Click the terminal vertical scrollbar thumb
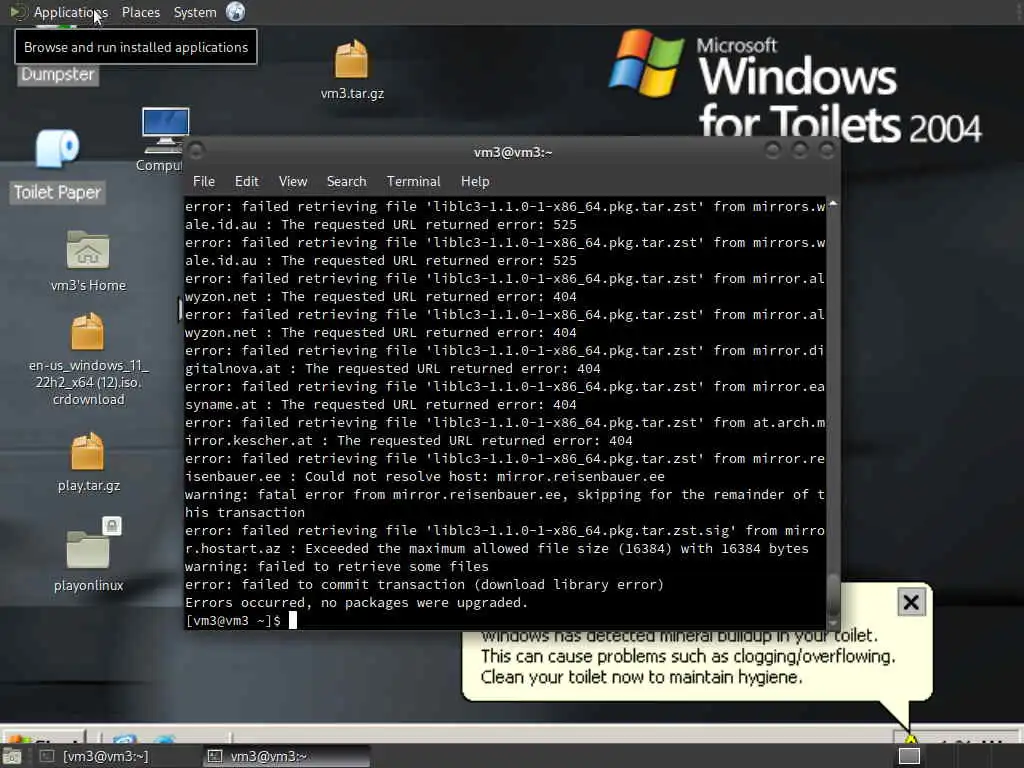The width and height of the screenshot is (1024, 768). [833, 594]
